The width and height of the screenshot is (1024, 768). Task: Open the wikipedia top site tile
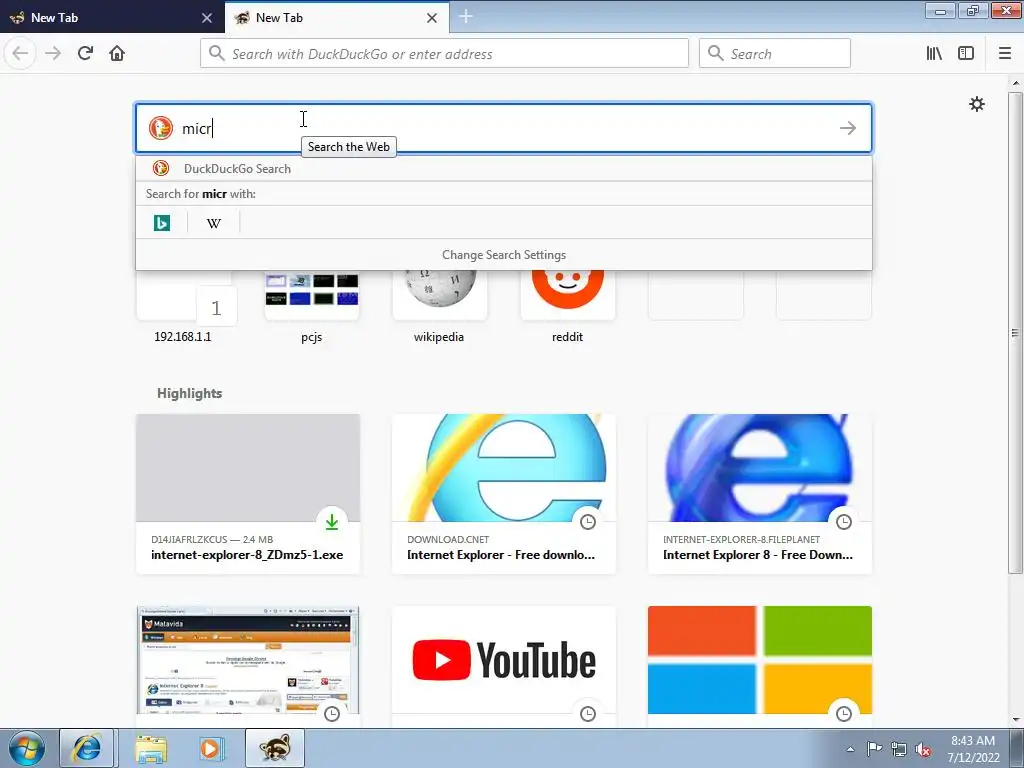439,307
